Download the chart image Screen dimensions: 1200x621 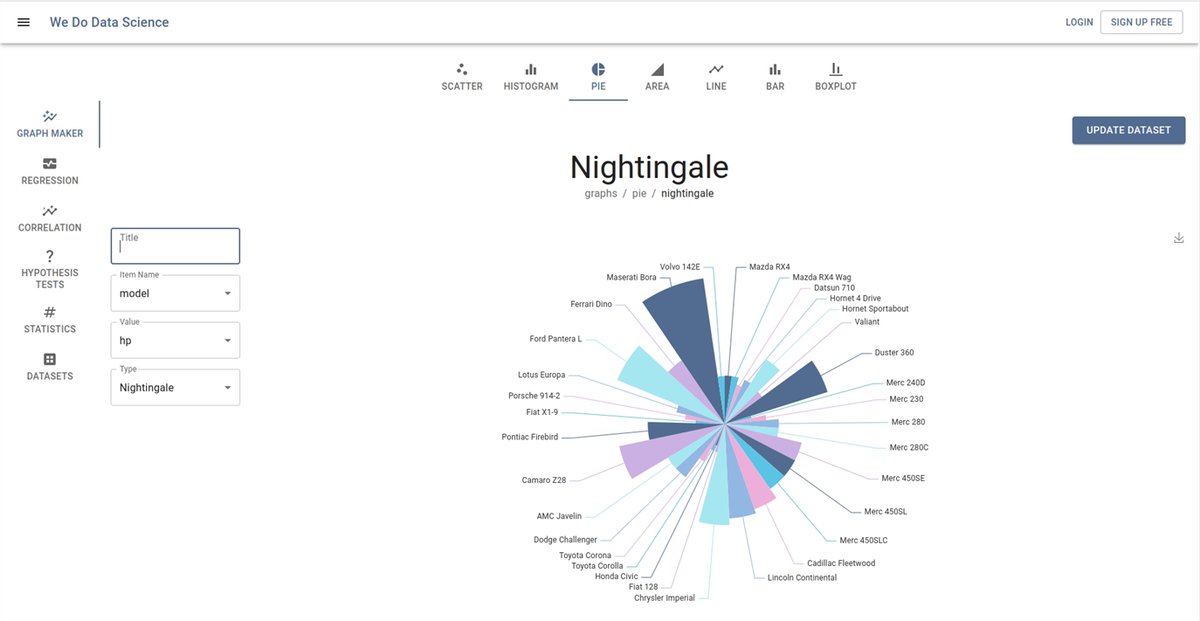pos(1179,238)
